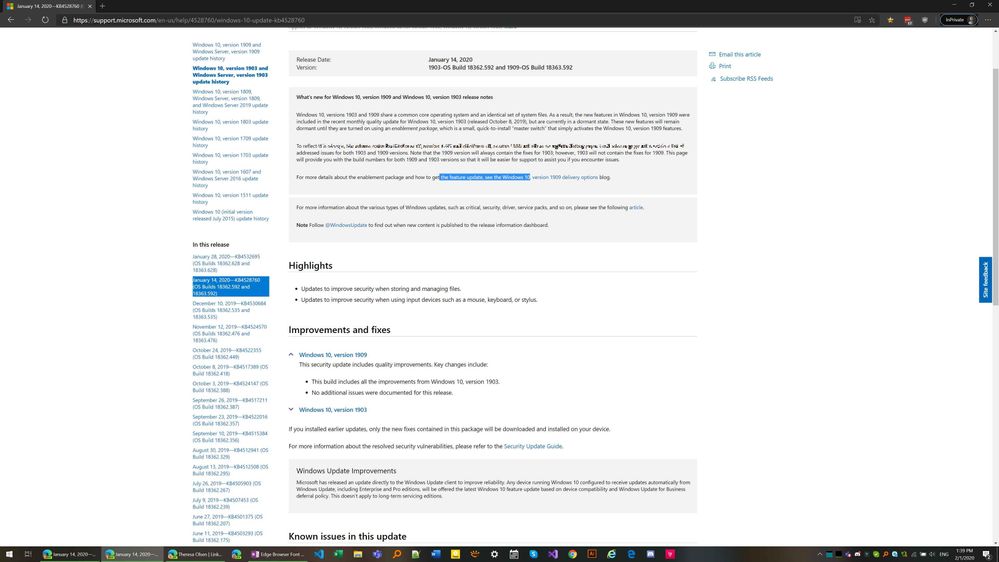Switch to Theresa Olson LinkedIn taskbar window
This screenshot has height=562, width=999.
pos(195,554)
